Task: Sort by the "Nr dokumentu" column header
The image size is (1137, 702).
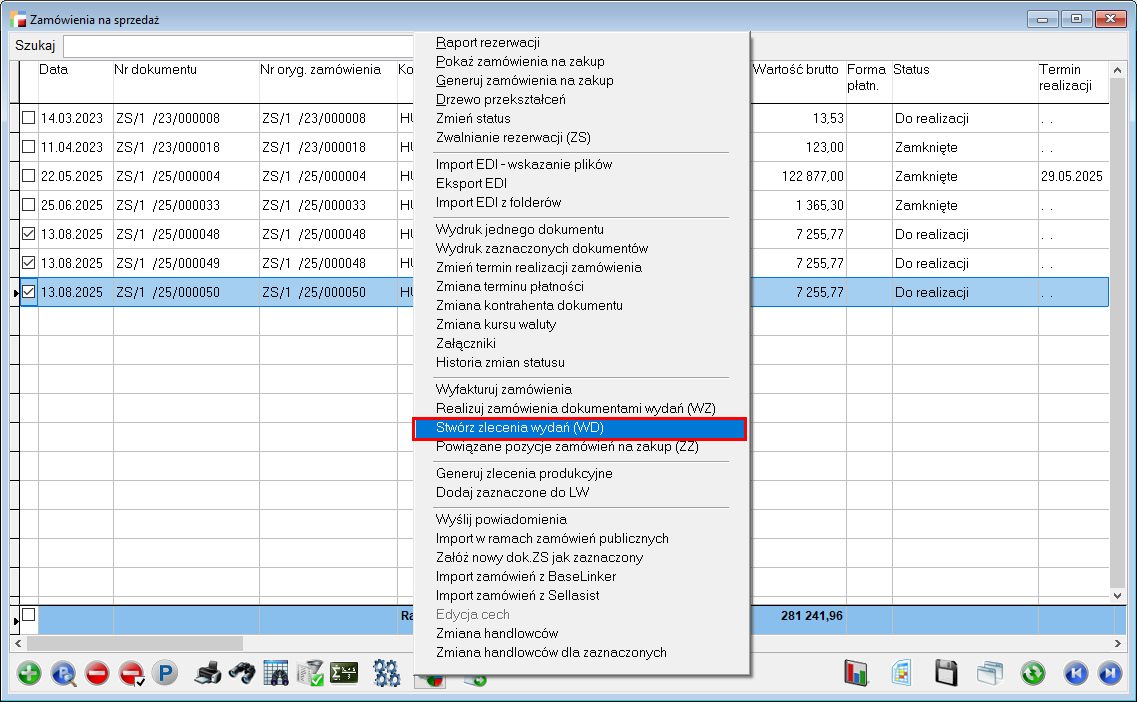Action: click(186, 70)
